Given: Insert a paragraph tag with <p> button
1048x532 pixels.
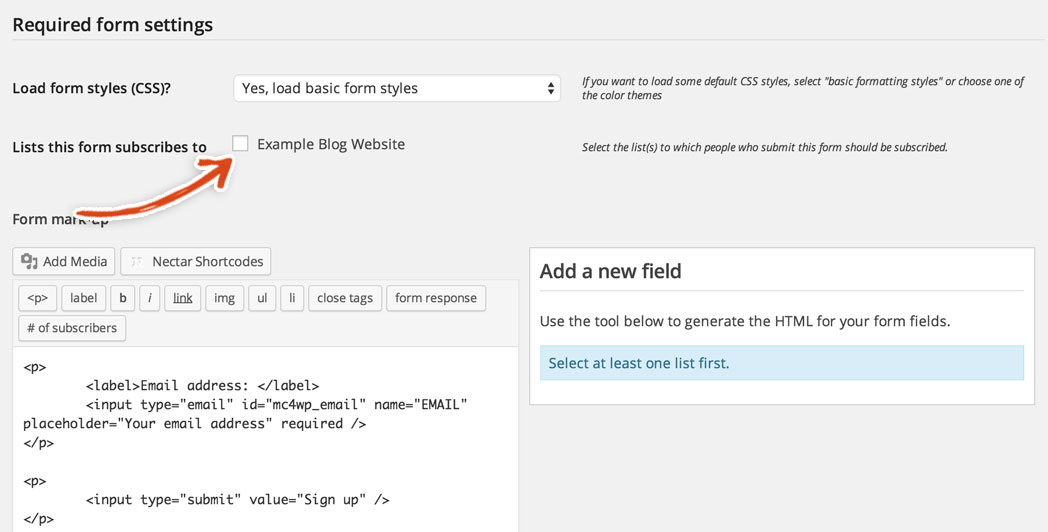Looking at the screenshot, I should pos(37,298).
